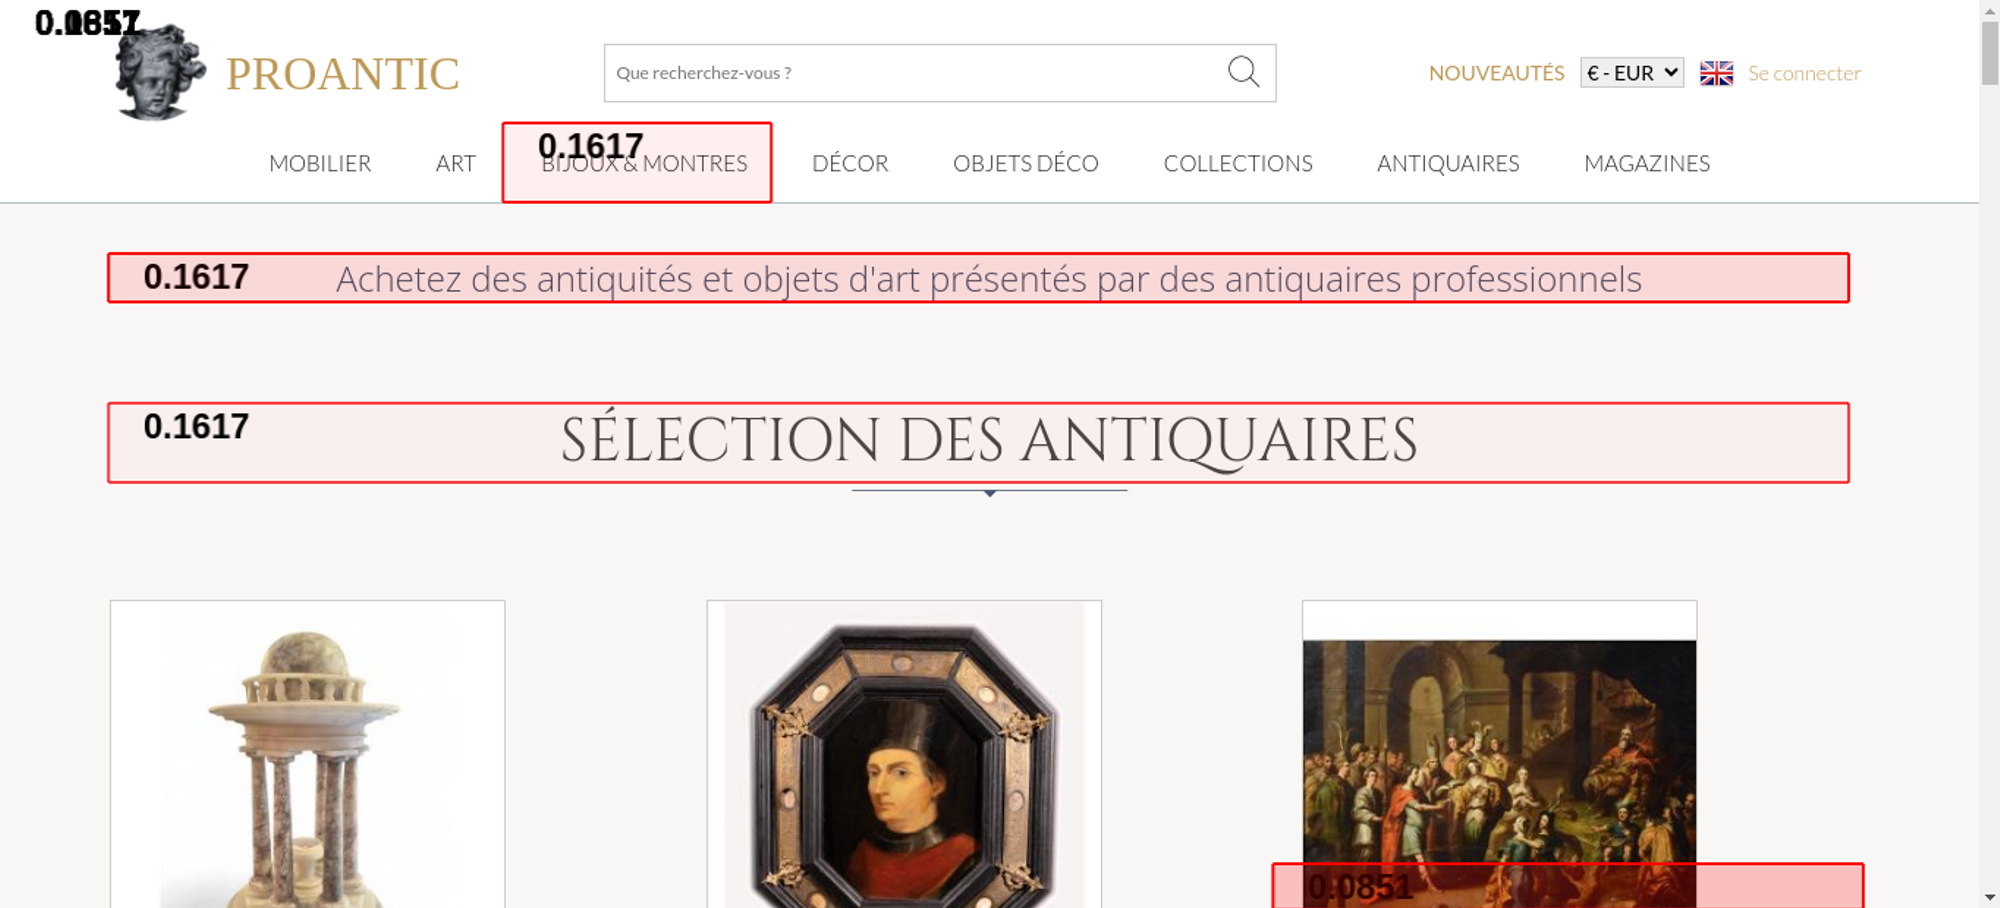Click the magnifying glass search icon
Screen dimensions: 2000x908
click(1243, 72)
